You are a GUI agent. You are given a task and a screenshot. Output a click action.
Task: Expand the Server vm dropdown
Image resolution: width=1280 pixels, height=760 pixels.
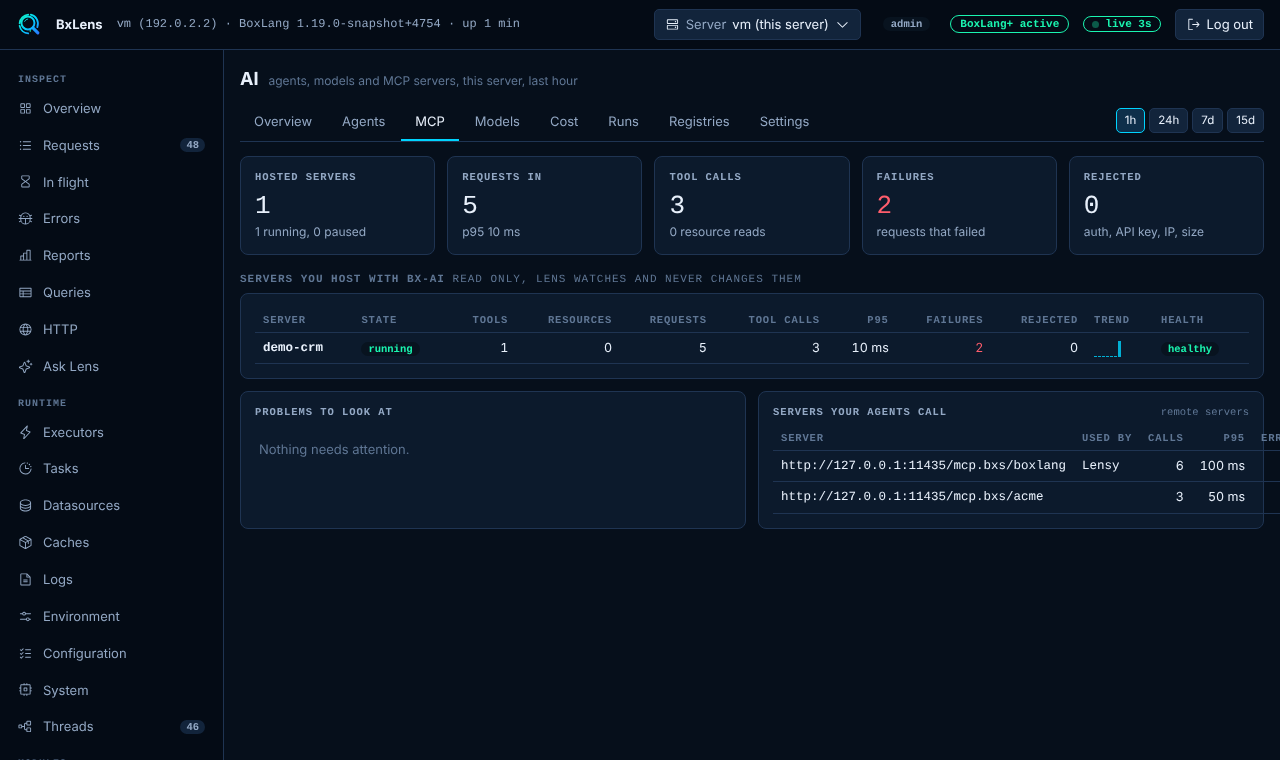[757, 24]
